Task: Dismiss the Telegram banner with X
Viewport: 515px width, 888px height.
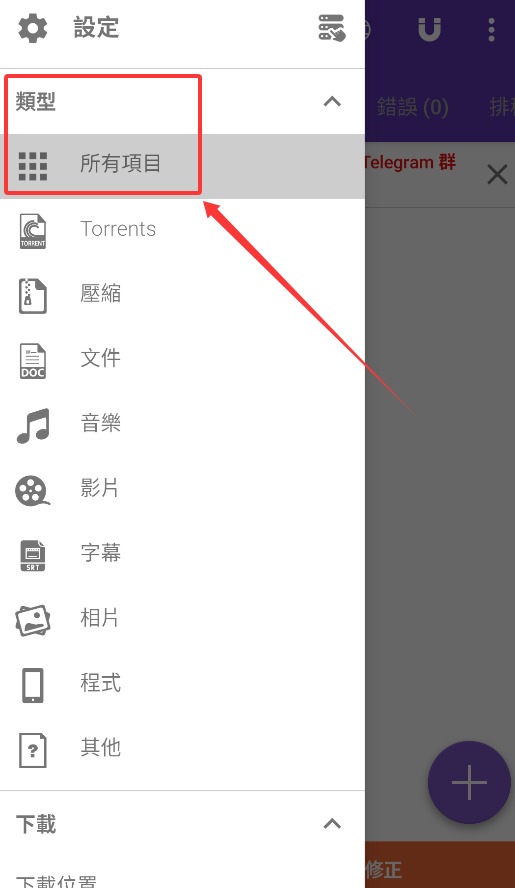Action: tap(497, 174)
